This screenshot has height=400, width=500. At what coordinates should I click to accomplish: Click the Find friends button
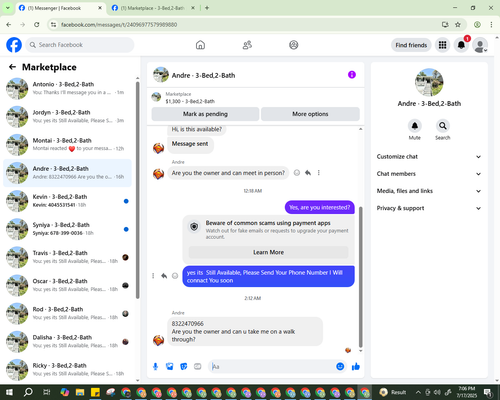point(411,45)
